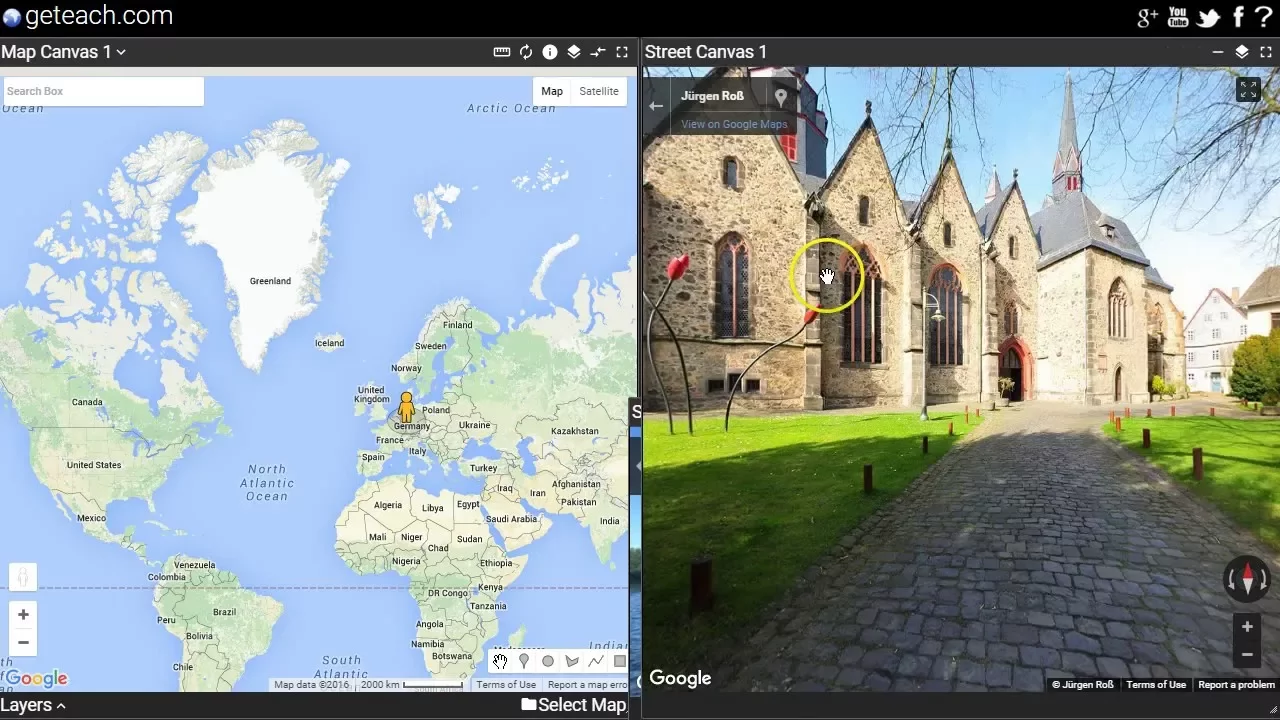Click the Algeria label on map
The image size is (1280, 720).
pyautogui.click(x=387, y=505)
